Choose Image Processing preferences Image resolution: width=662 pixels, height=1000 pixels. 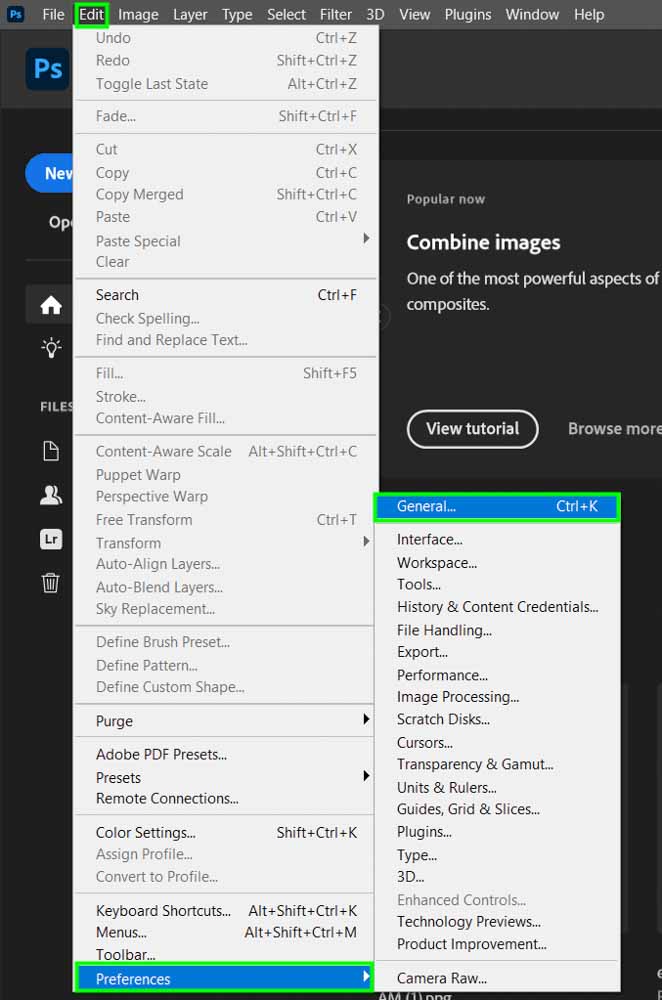(497, 697)
